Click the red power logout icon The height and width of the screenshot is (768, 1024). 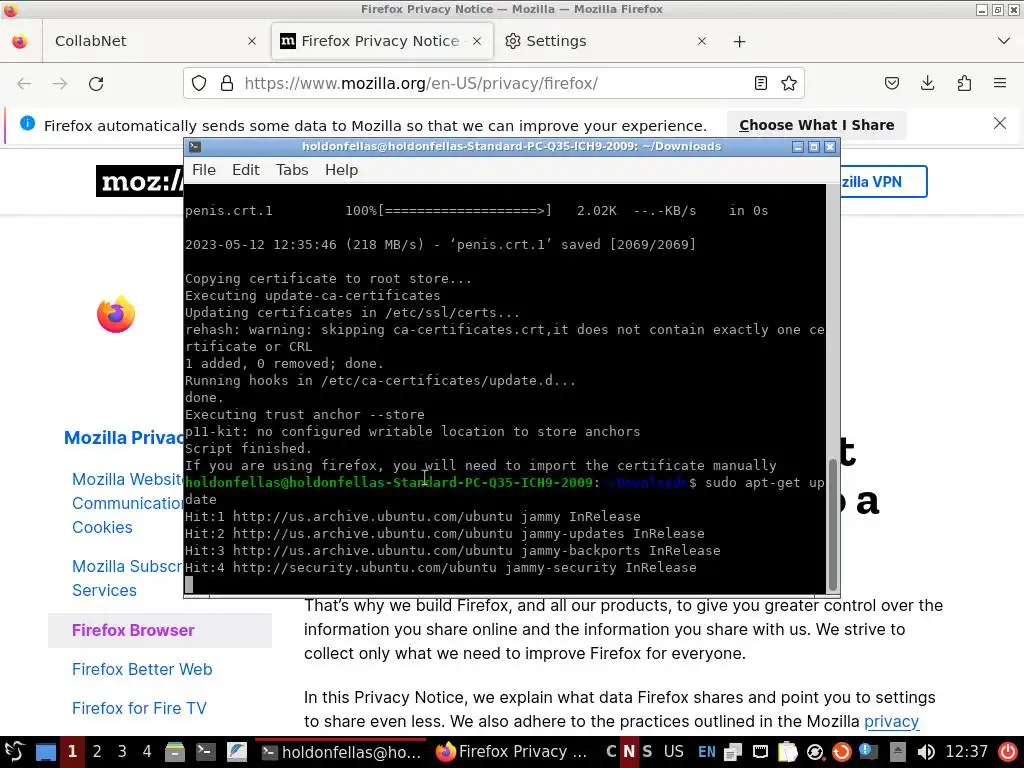tap(1008, 752)
